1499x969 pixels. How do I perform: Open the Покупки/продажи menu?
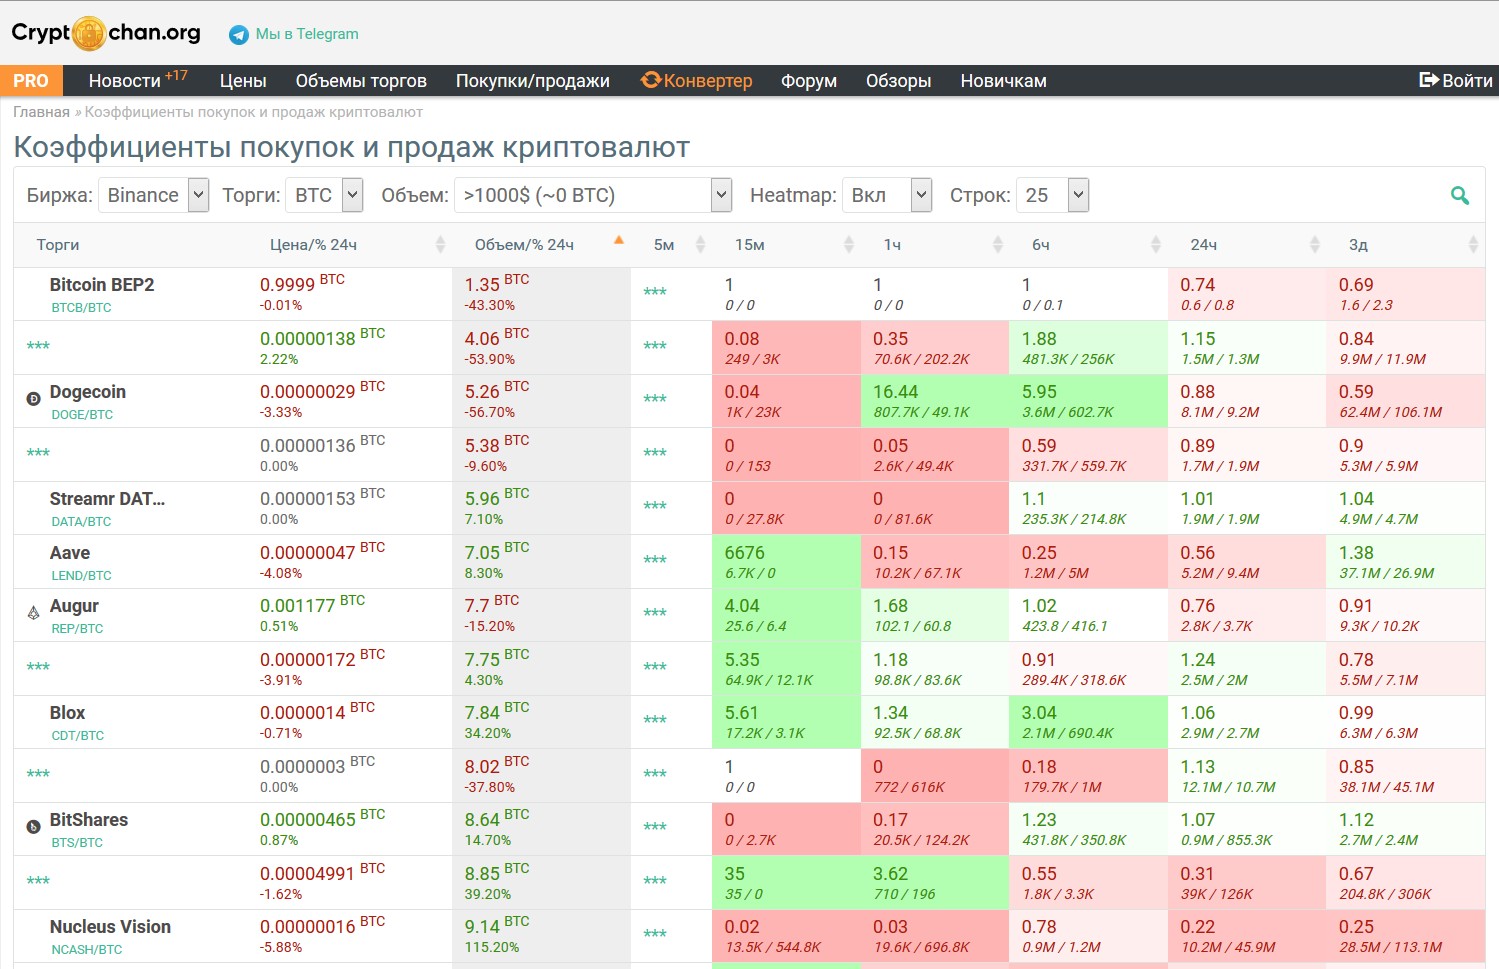(533, 81)
